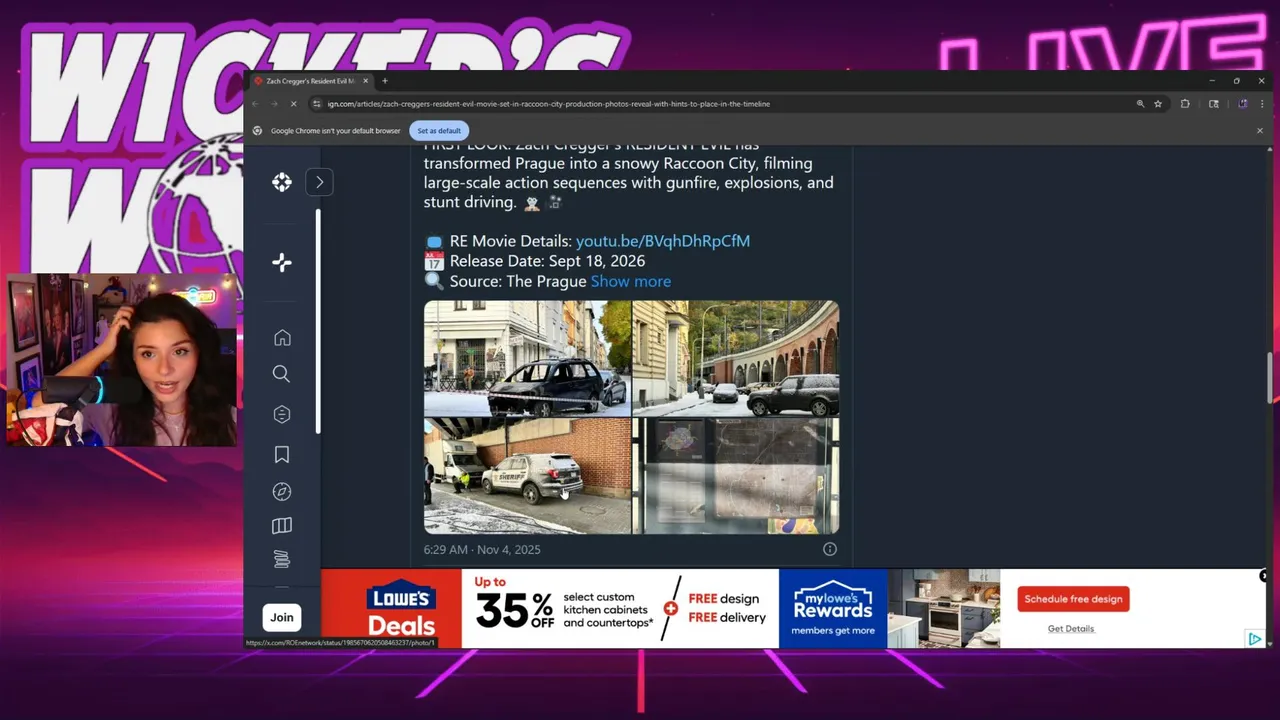Open a new Chrome tab
This screenshot has width=1280, height=720.
pos(385,81)
